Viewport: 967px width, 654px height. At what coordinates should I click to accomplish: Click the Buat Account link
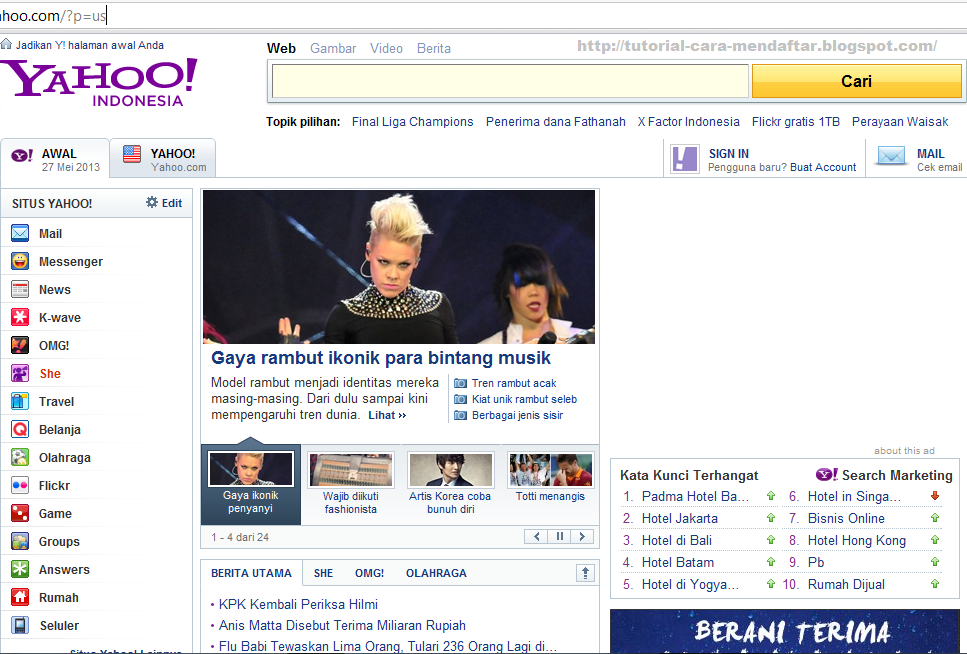[x=823, y=167]
